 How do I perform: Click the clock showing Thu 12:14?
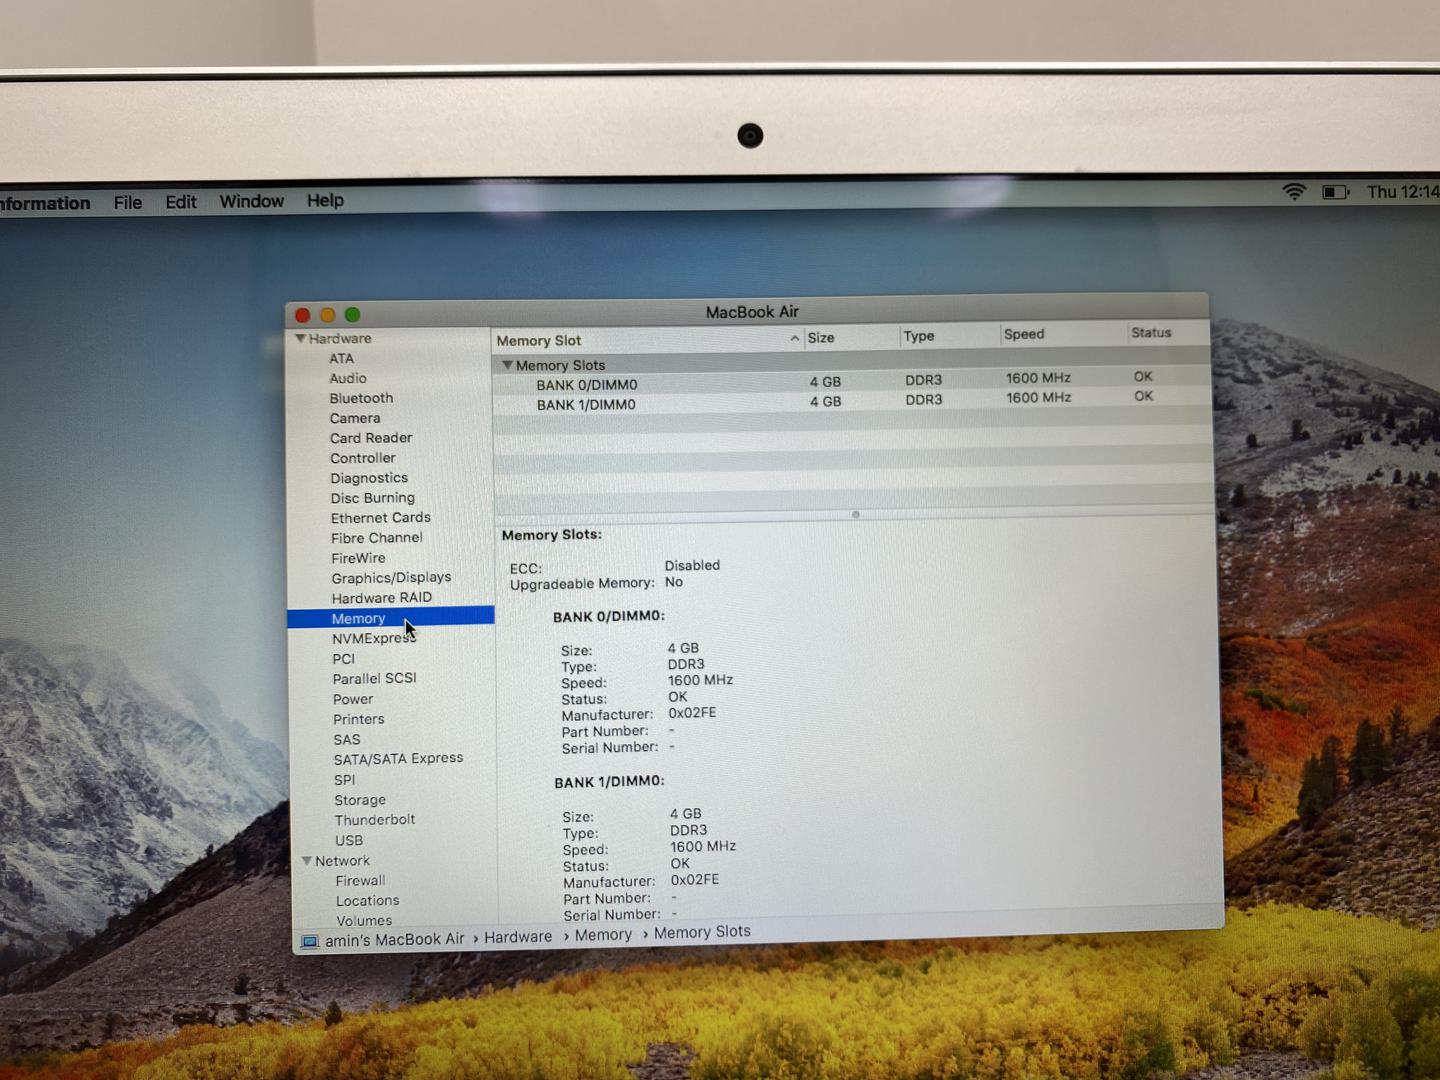tap(1403, 191)
